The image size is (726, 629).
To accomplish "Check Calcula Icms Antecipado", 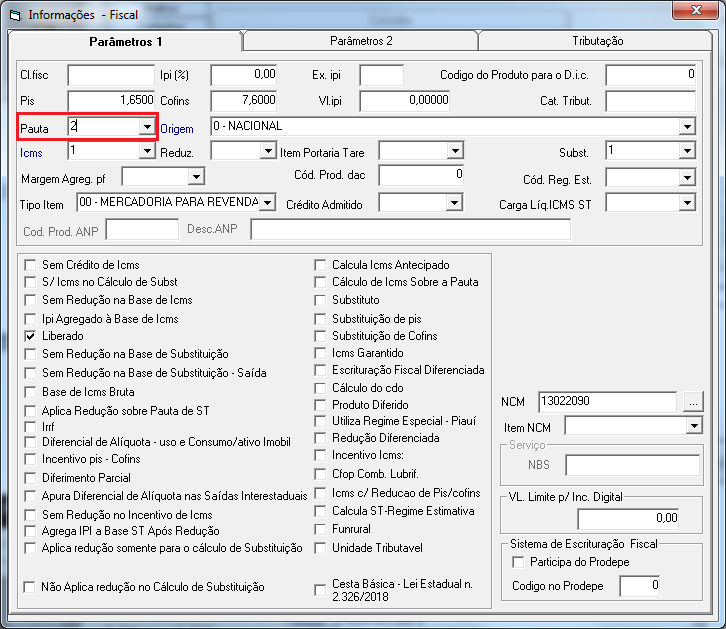I will coord(320,265).
